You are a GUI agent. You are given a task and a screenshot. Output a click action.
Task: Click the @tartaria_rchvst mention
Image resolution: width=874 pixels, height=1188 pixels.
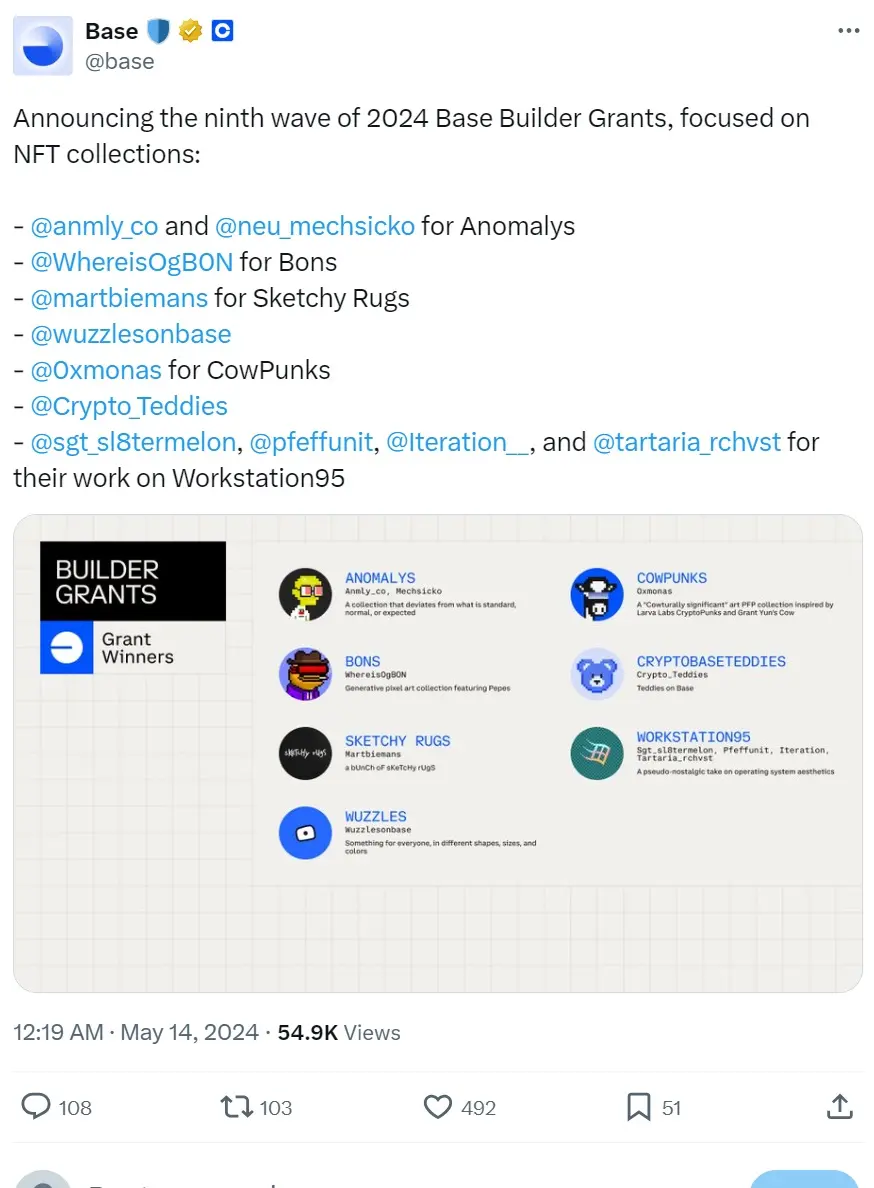point(687,442)
